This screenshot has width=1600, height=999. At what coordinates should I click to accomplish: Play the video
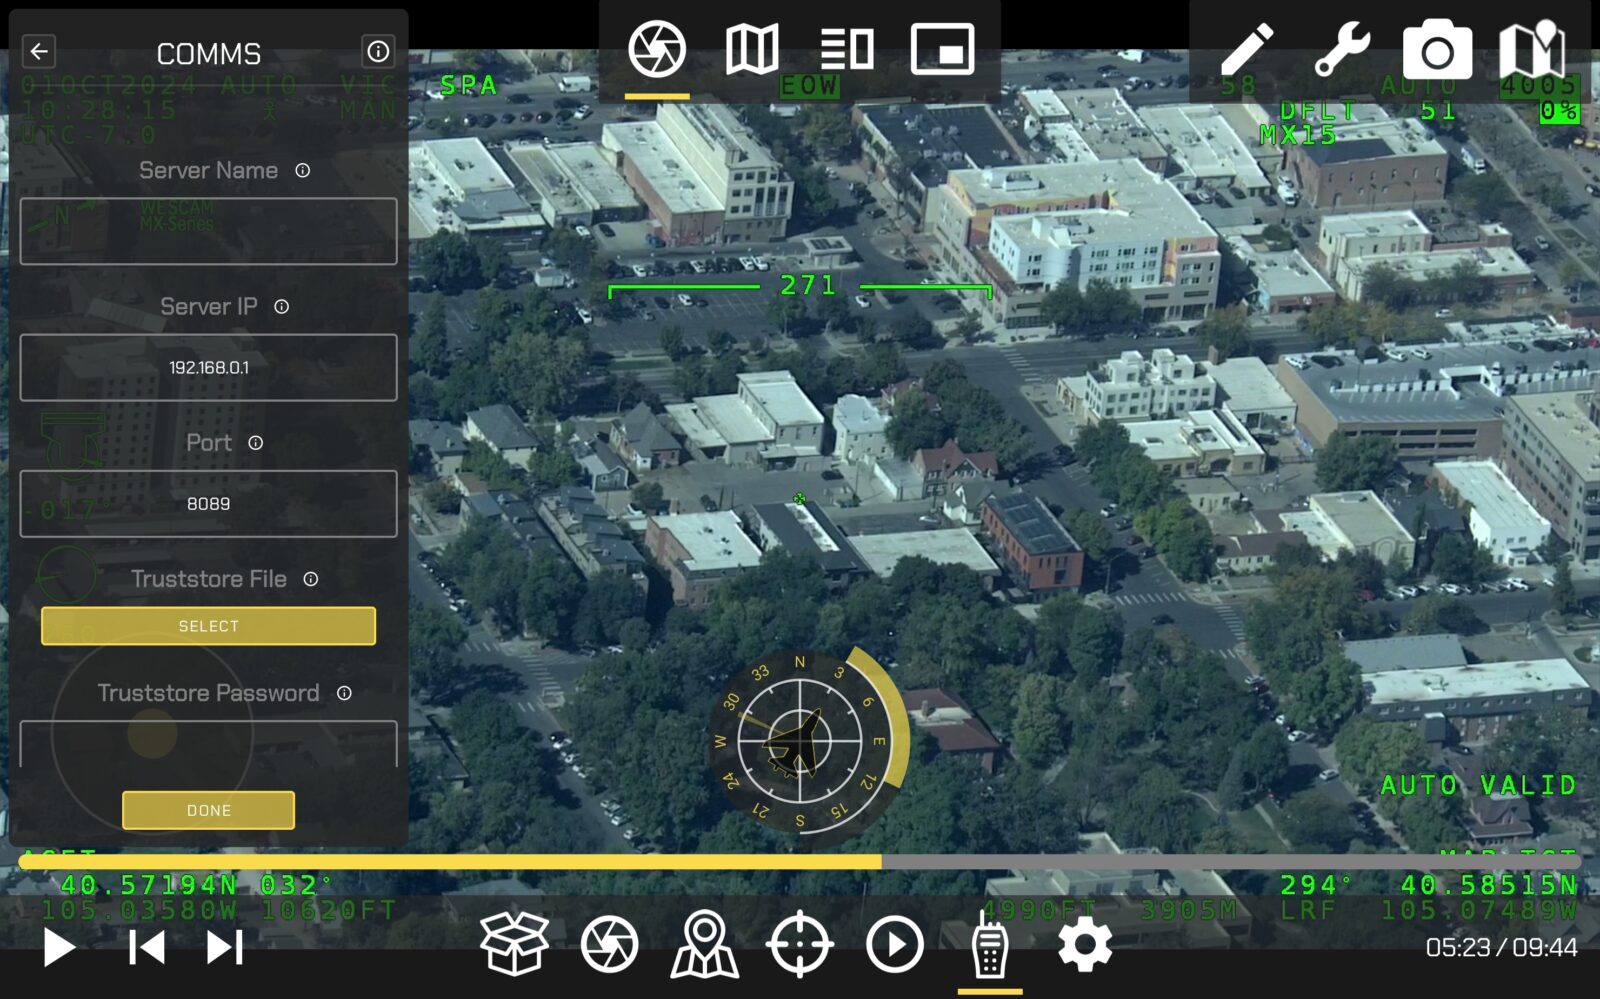[59, 947]
